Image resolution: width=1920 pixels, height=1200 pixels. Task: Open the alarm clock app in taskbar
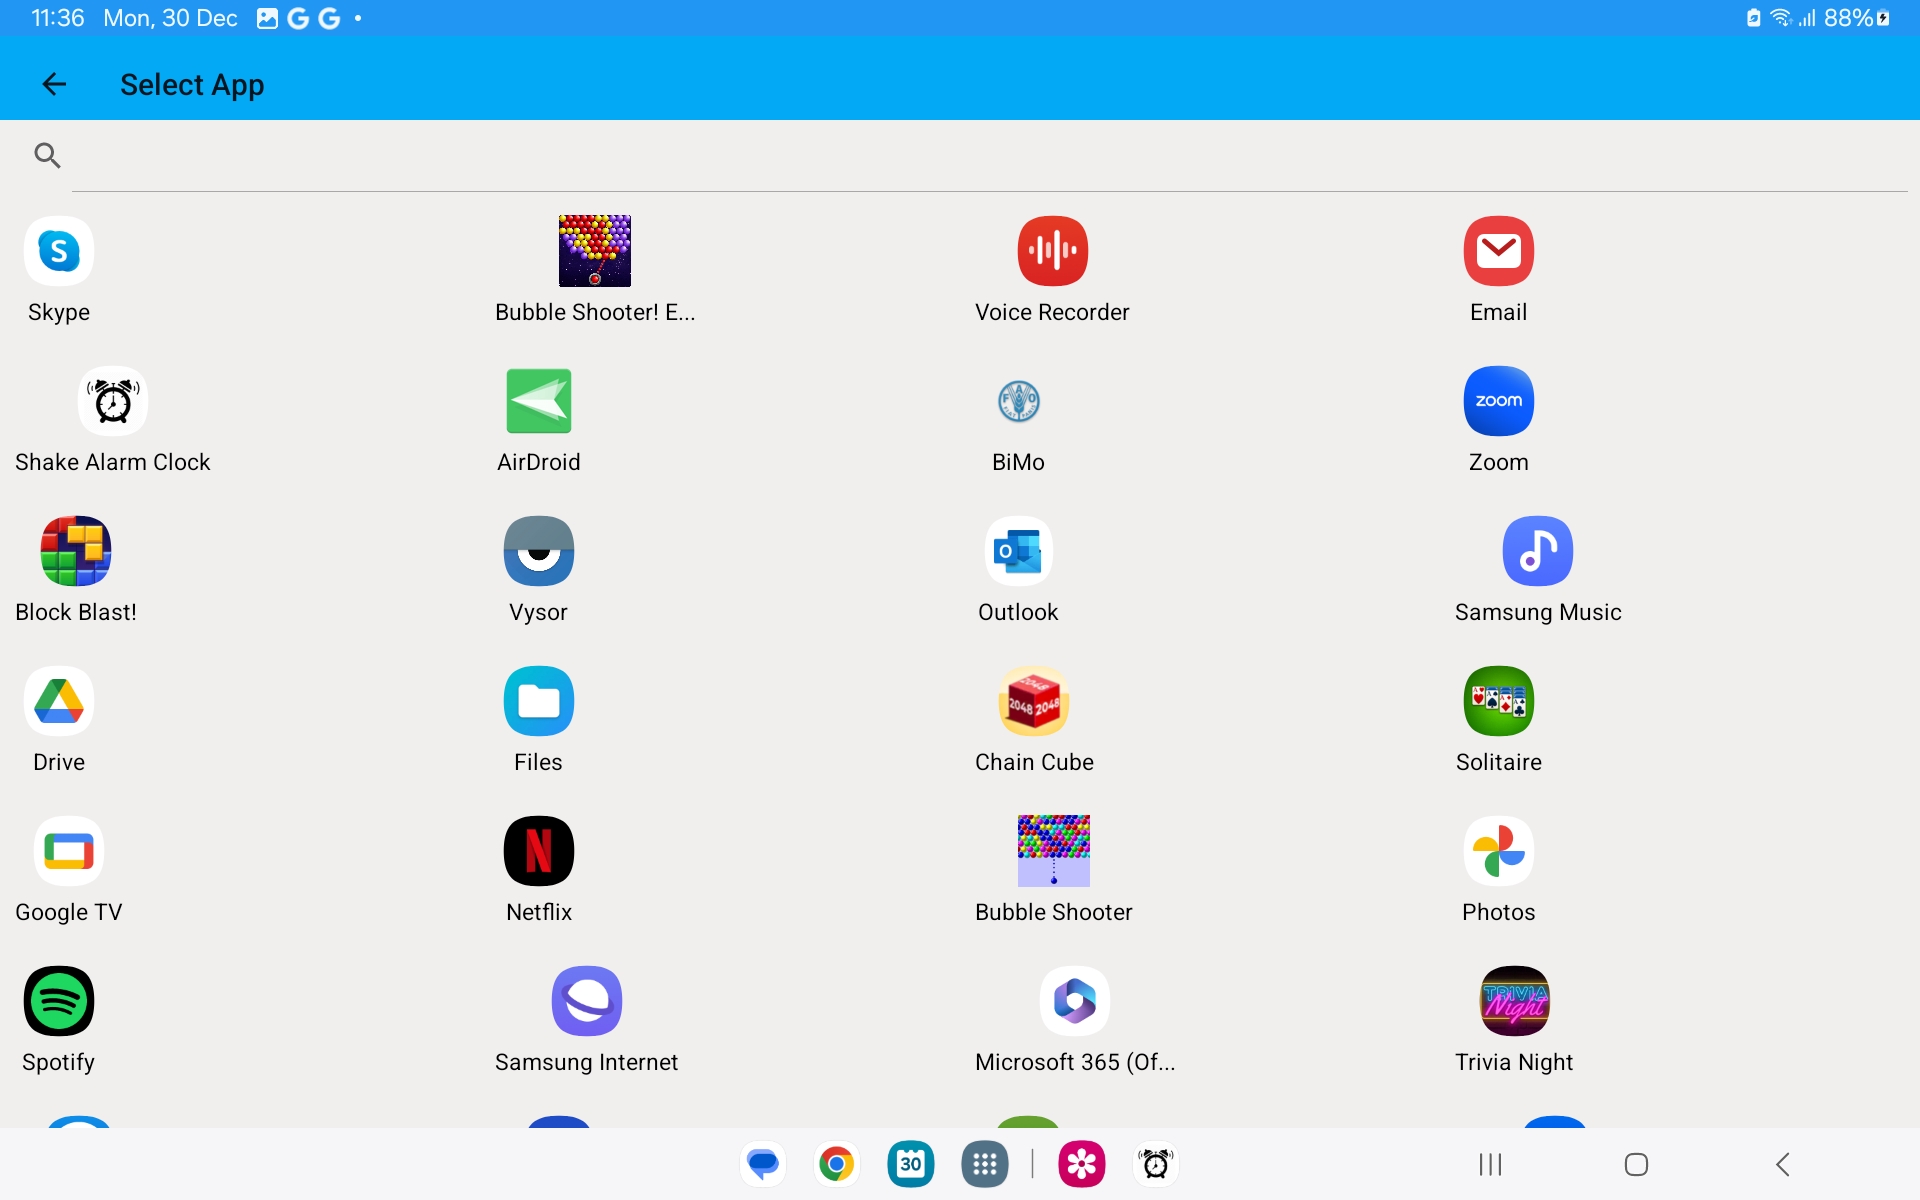pyautogui.click(x=1156, y=1164)
